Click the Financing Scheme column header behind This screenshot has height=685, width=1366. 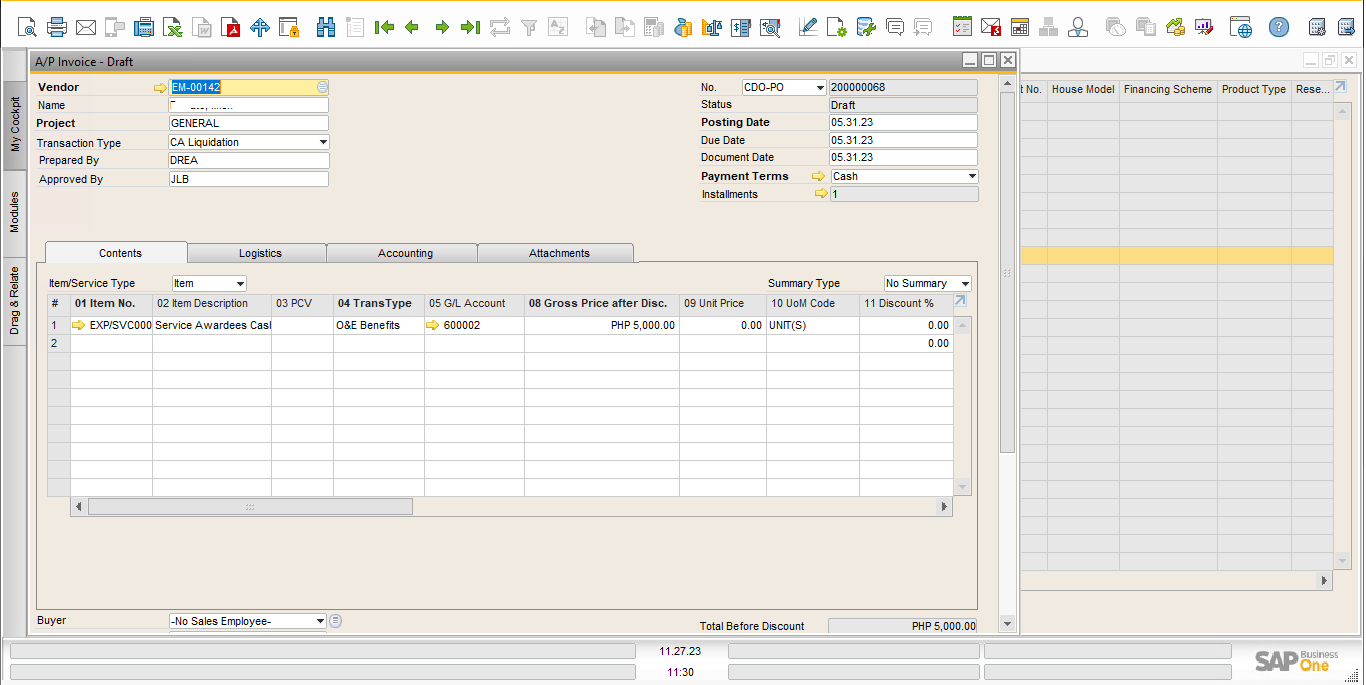pos(1168,90)
